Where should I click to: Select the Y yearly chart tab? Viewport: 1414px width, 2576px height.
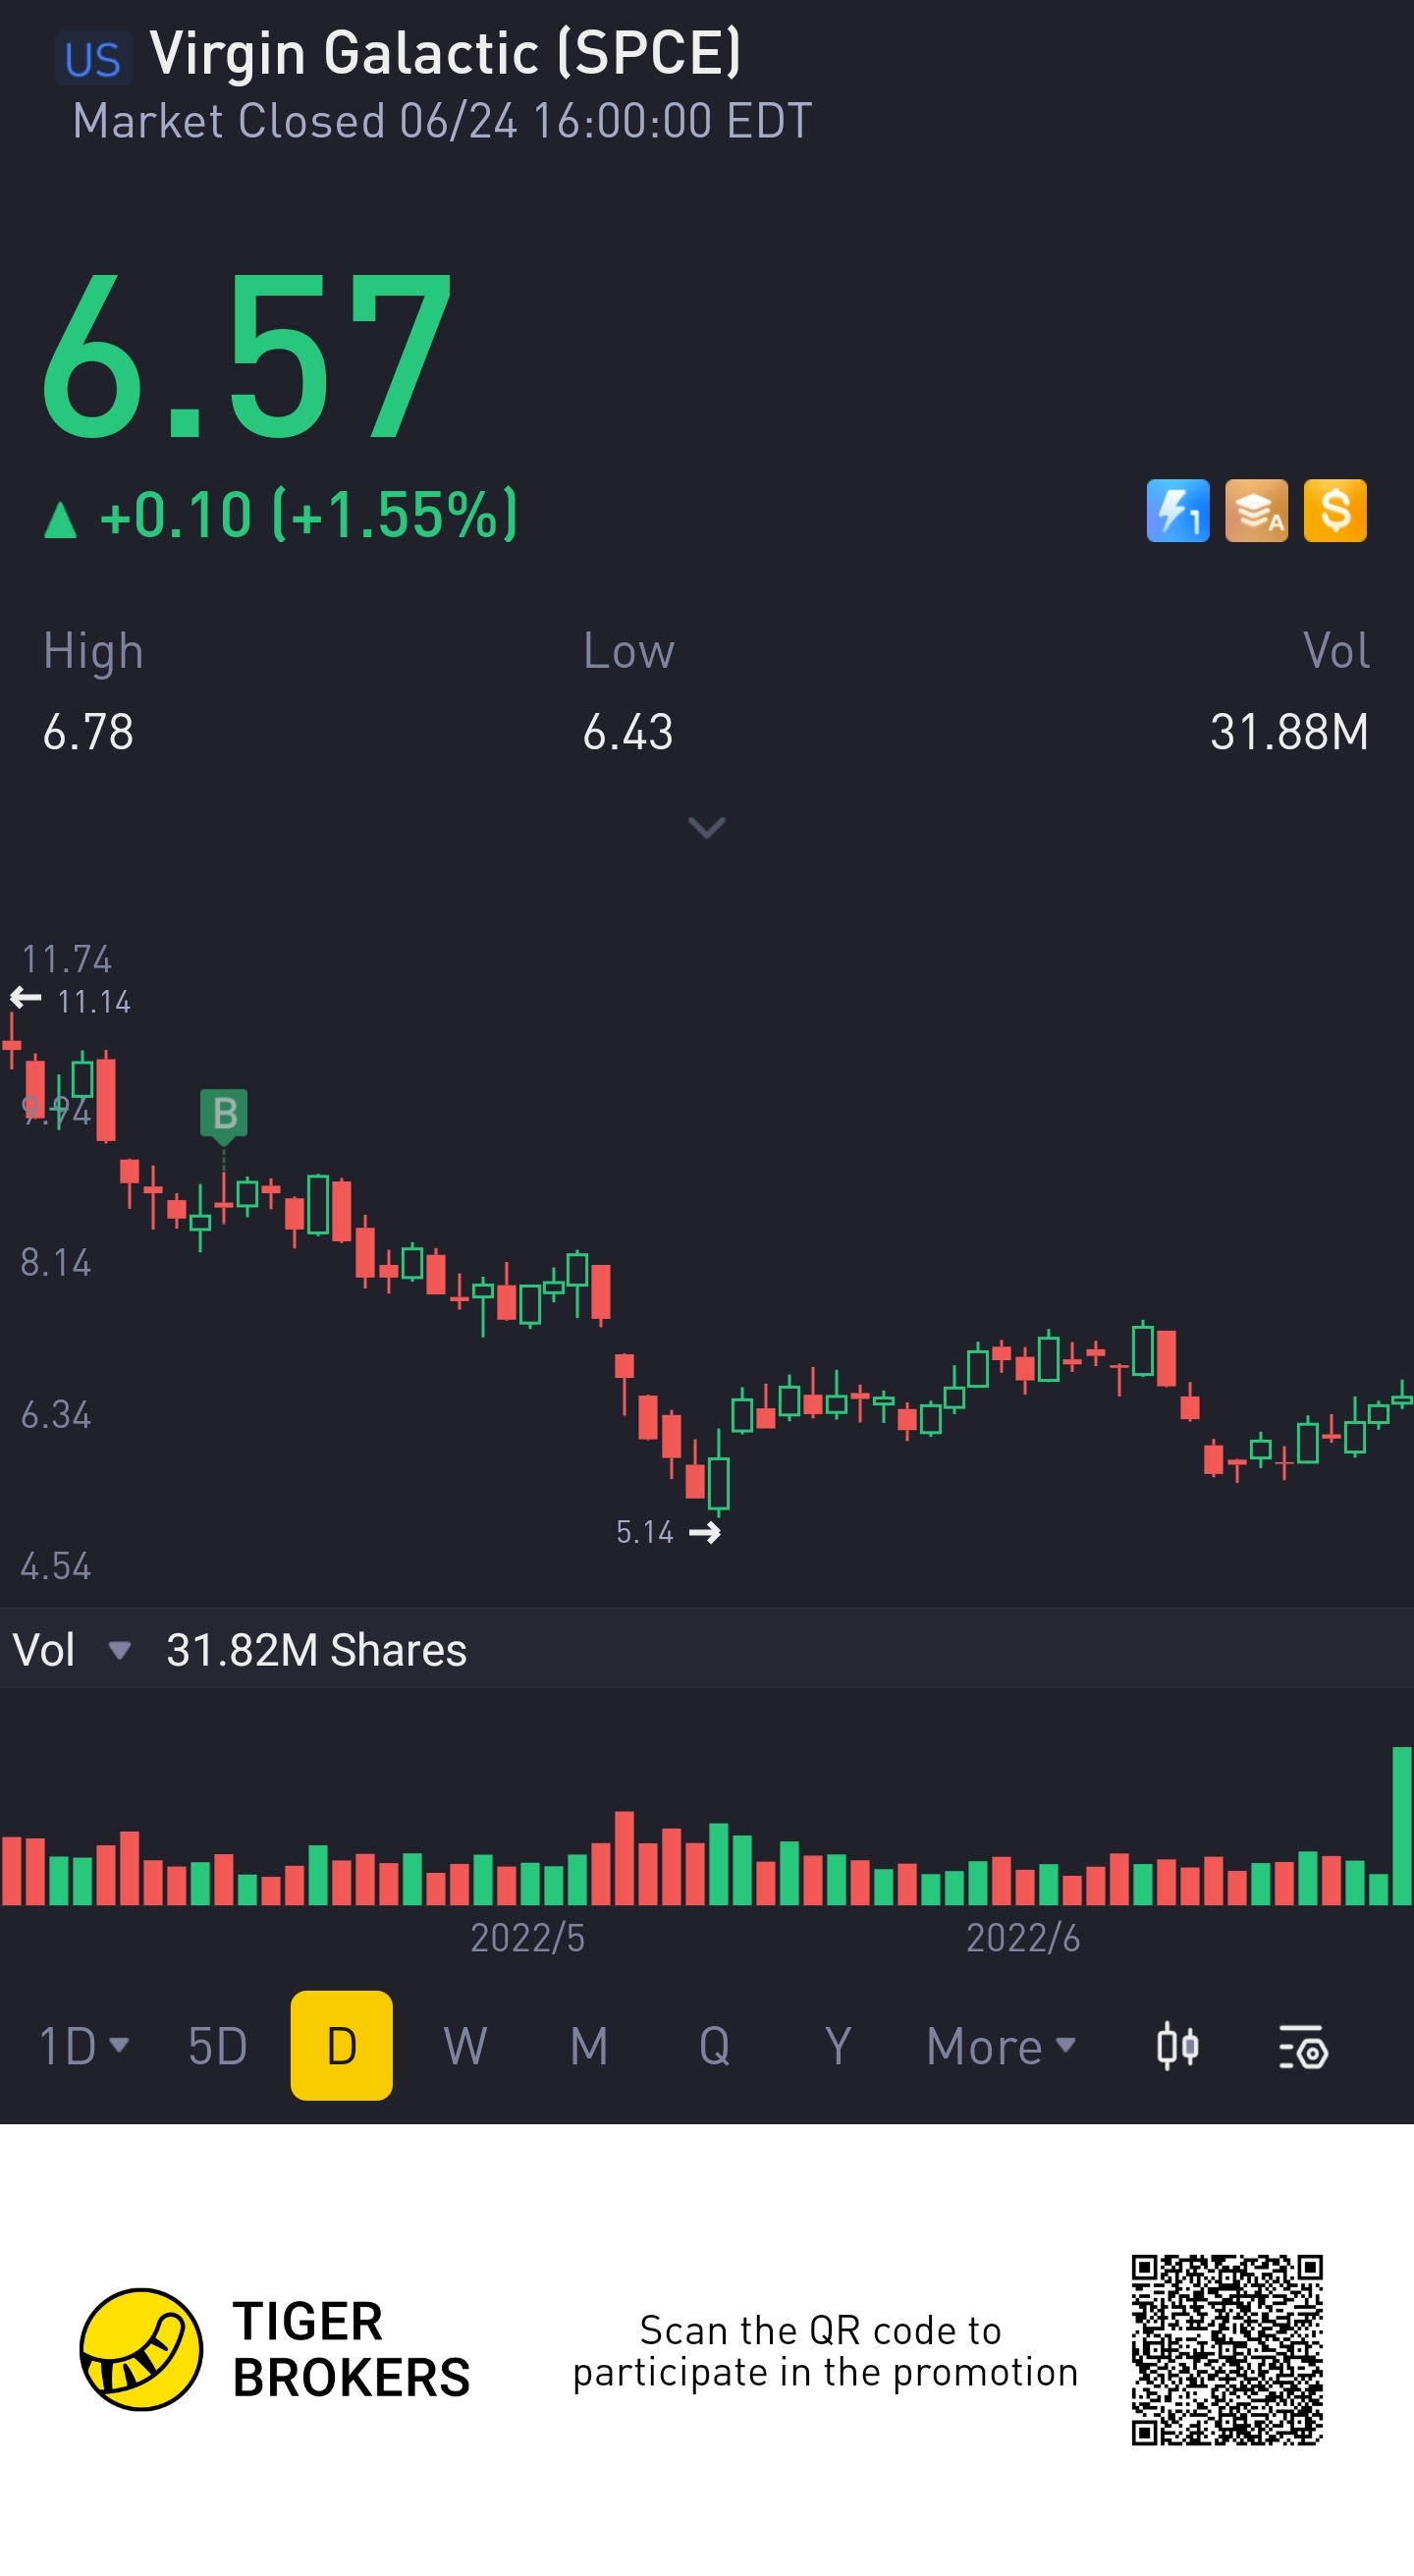point(838,2045)
